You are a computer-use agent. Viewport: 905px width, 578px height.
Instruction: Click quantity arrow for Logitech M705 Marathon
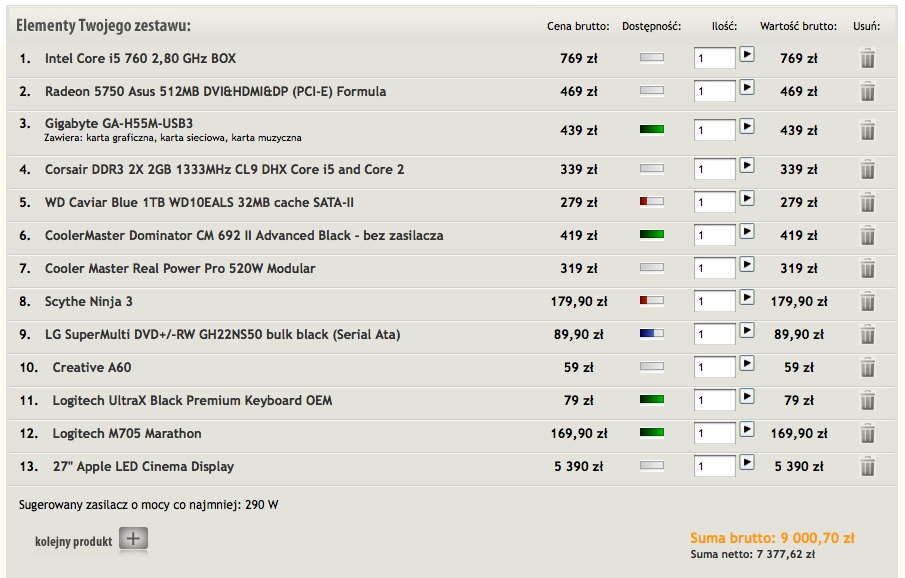pos(747,429)
